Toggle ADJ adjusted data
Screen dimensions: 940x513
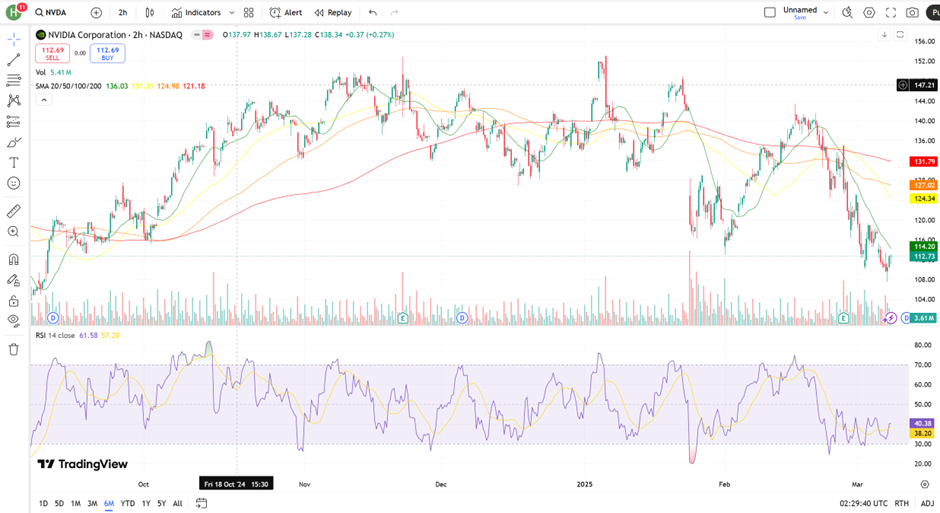[x=927, y=503]
